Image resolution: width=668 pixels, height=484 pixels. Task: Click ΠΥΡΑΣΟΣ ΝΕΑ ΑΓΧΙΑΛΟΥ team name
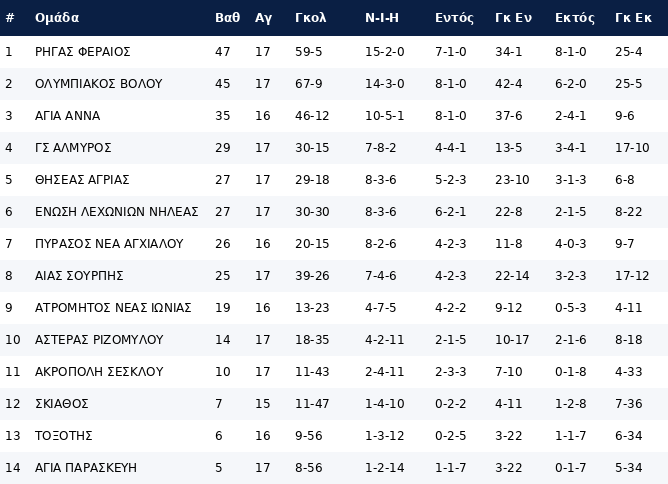pyautogui.click(x=109, y=244)
